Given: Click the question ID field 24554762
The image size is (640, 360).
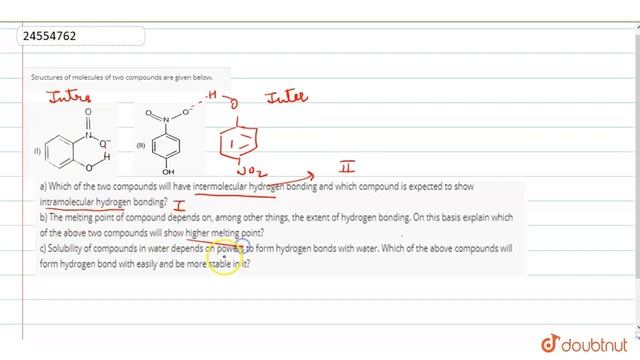Looking at the screenshot, I should (x=81, y=36).
